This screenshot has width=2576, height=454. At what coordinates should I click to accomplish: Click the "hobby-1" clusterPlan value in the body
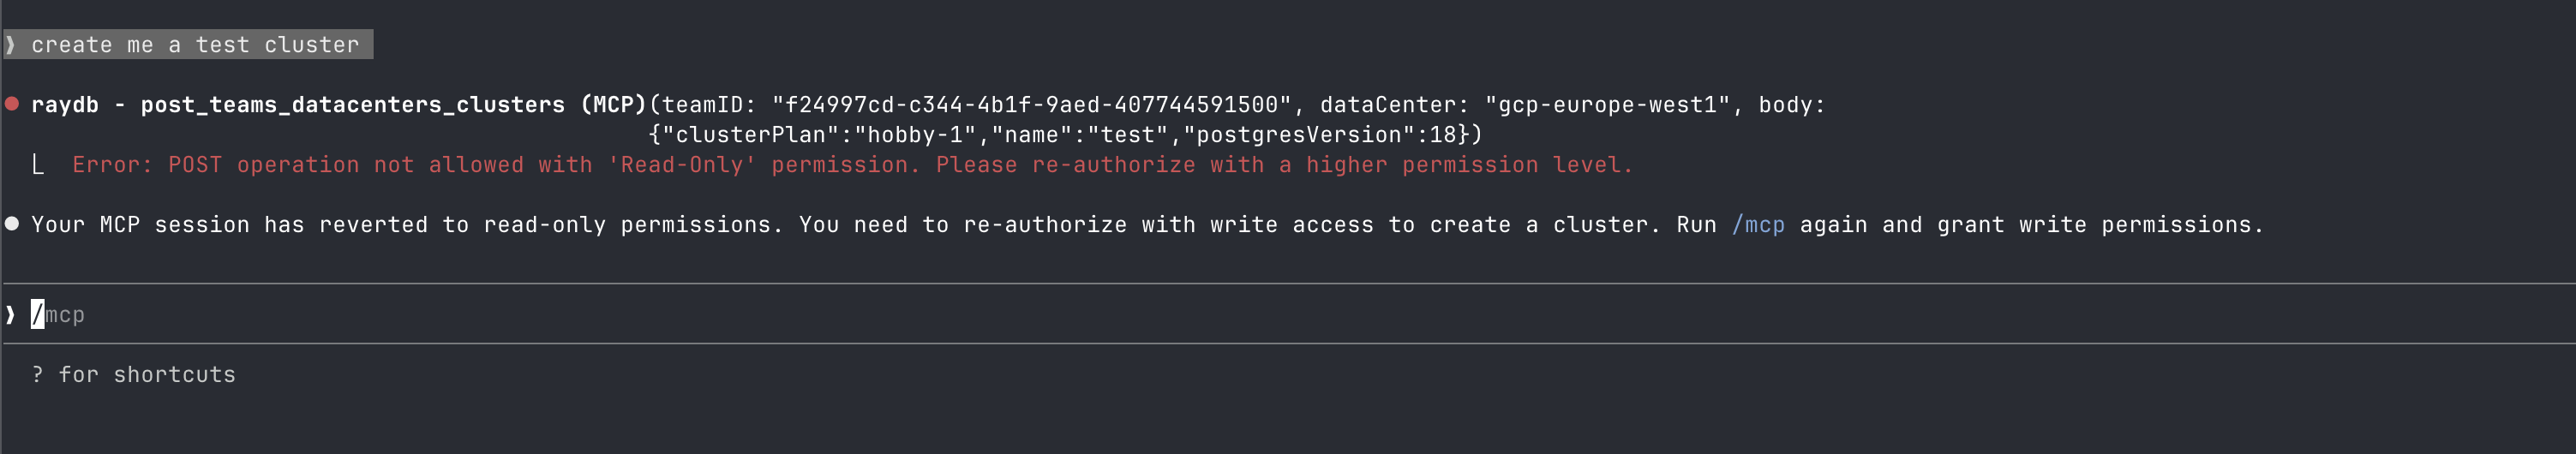point(914,135)
